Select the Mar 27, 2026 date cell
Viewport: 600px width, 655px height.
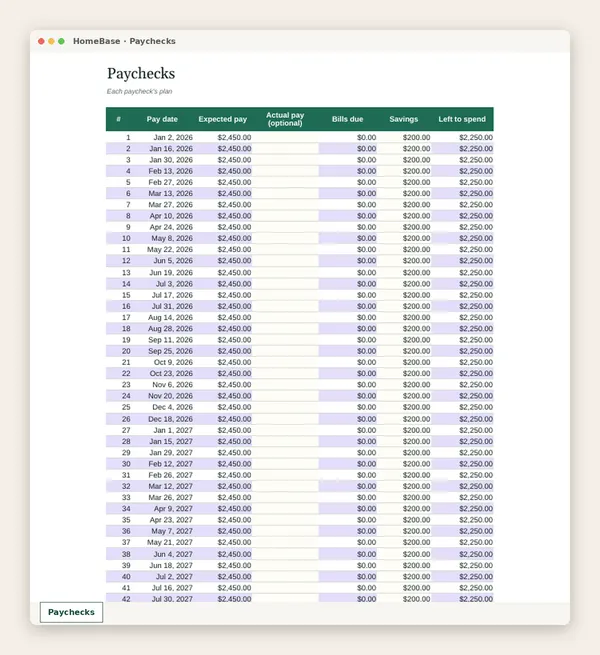pyautogui.click(x=163, y=205)
